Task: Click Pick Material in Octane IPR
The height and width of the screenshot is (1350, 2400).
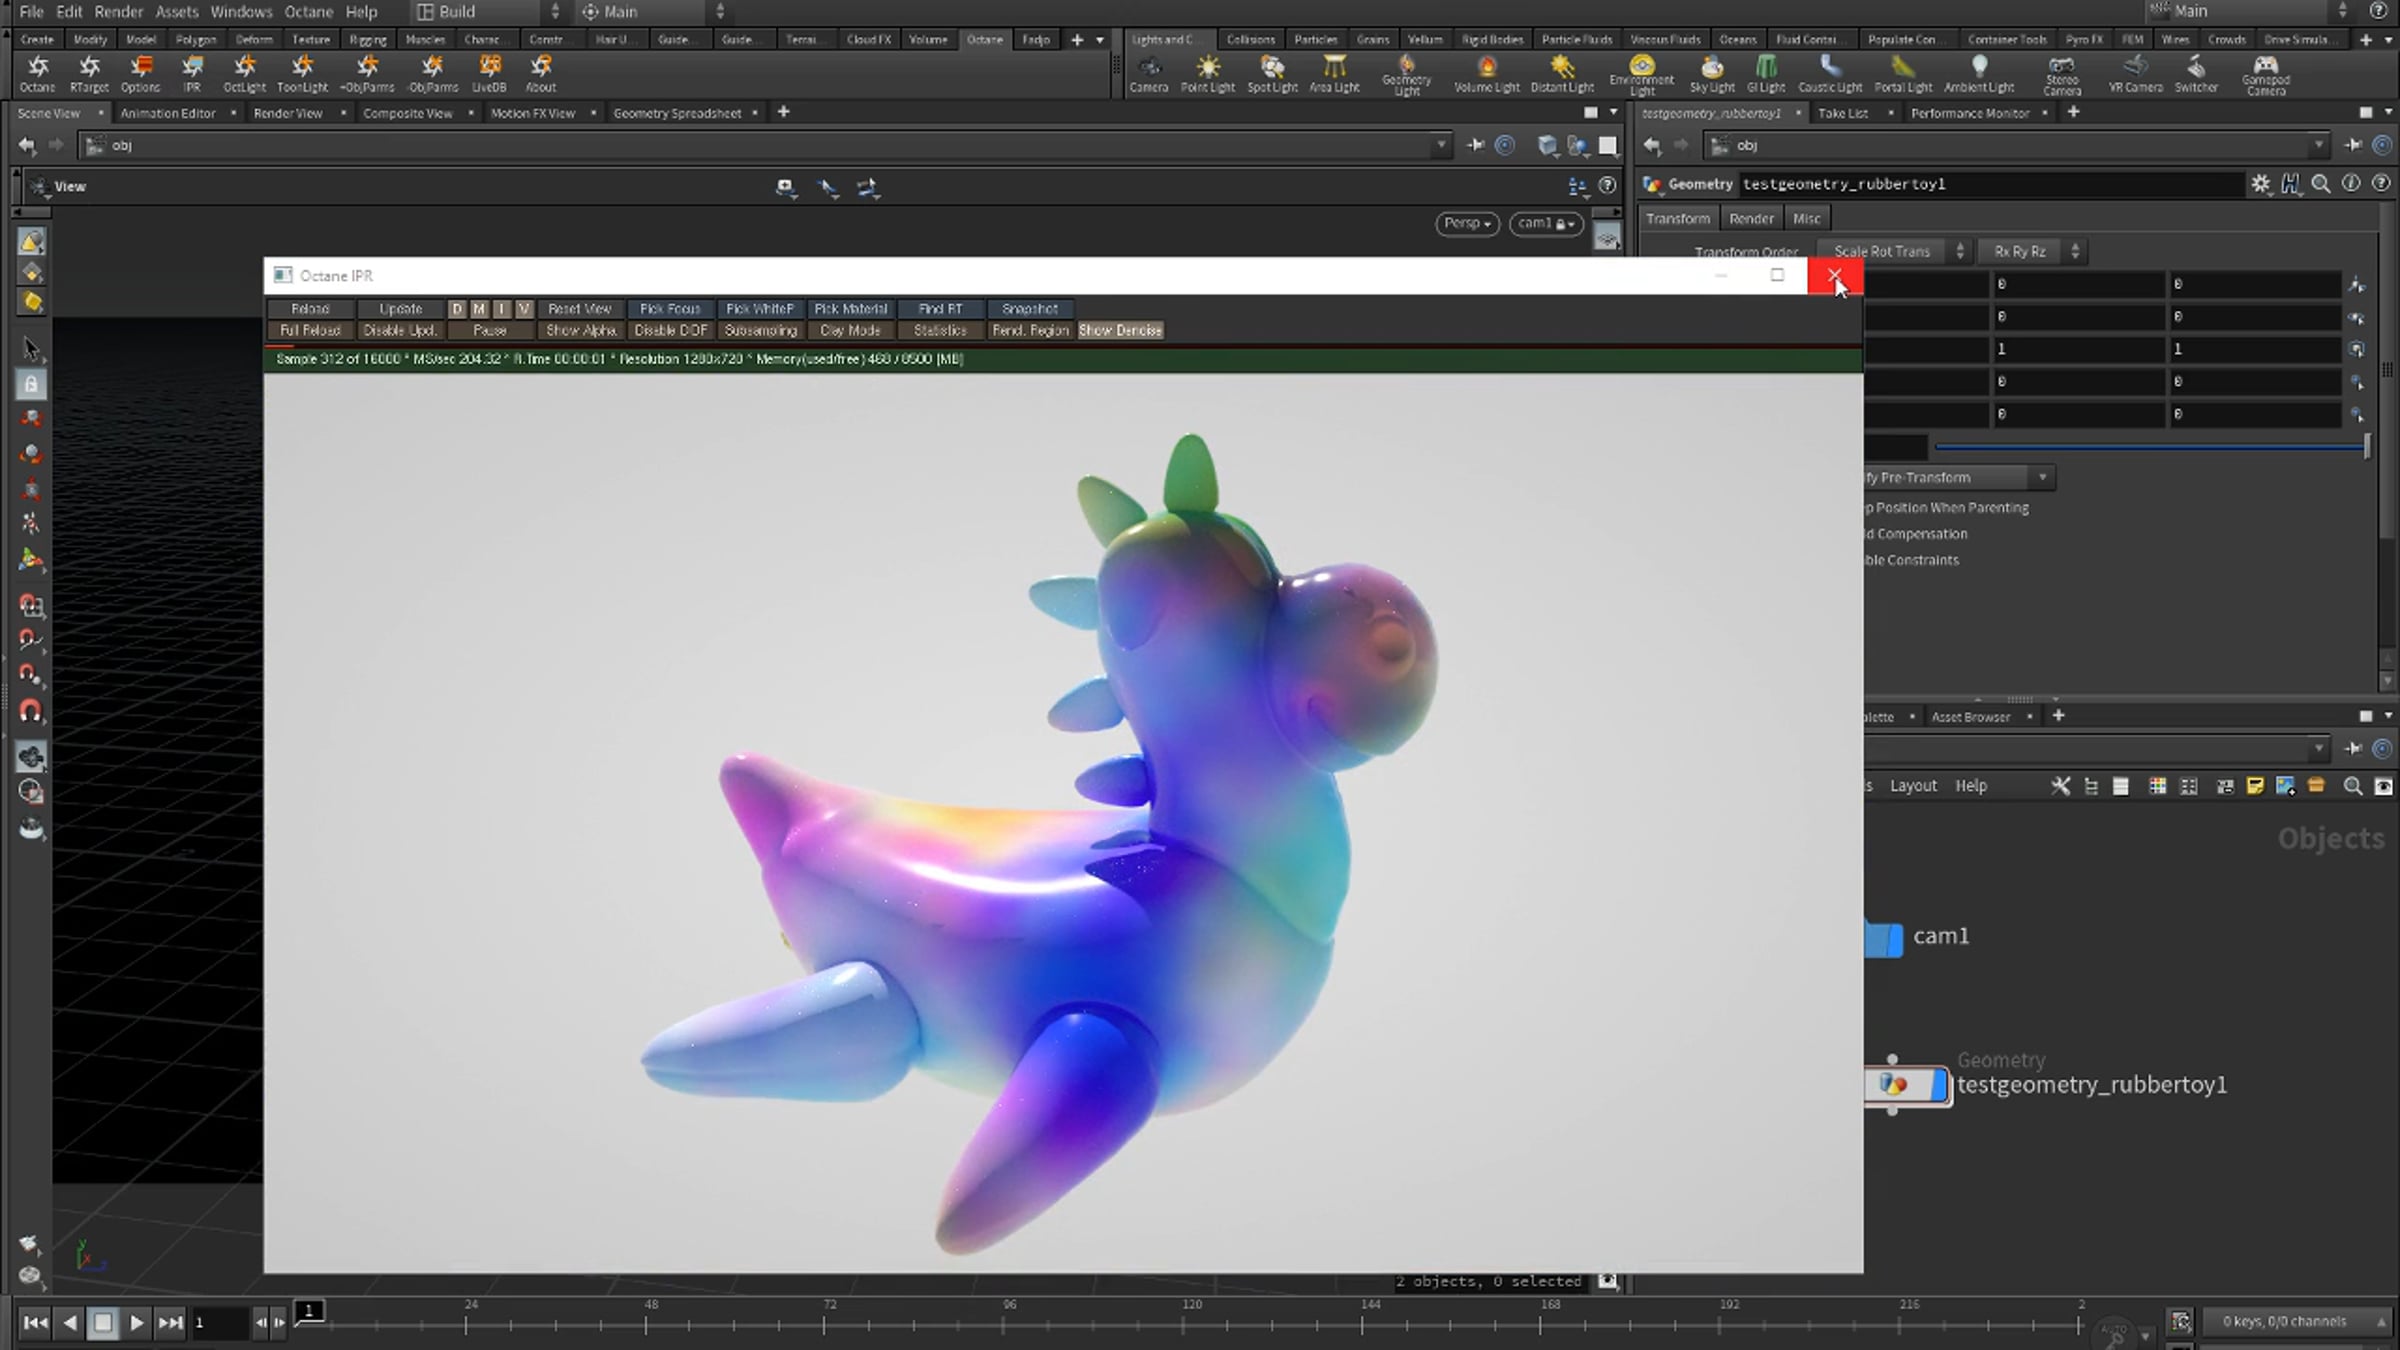Action: pyautogui.click(x=851, y=309)
